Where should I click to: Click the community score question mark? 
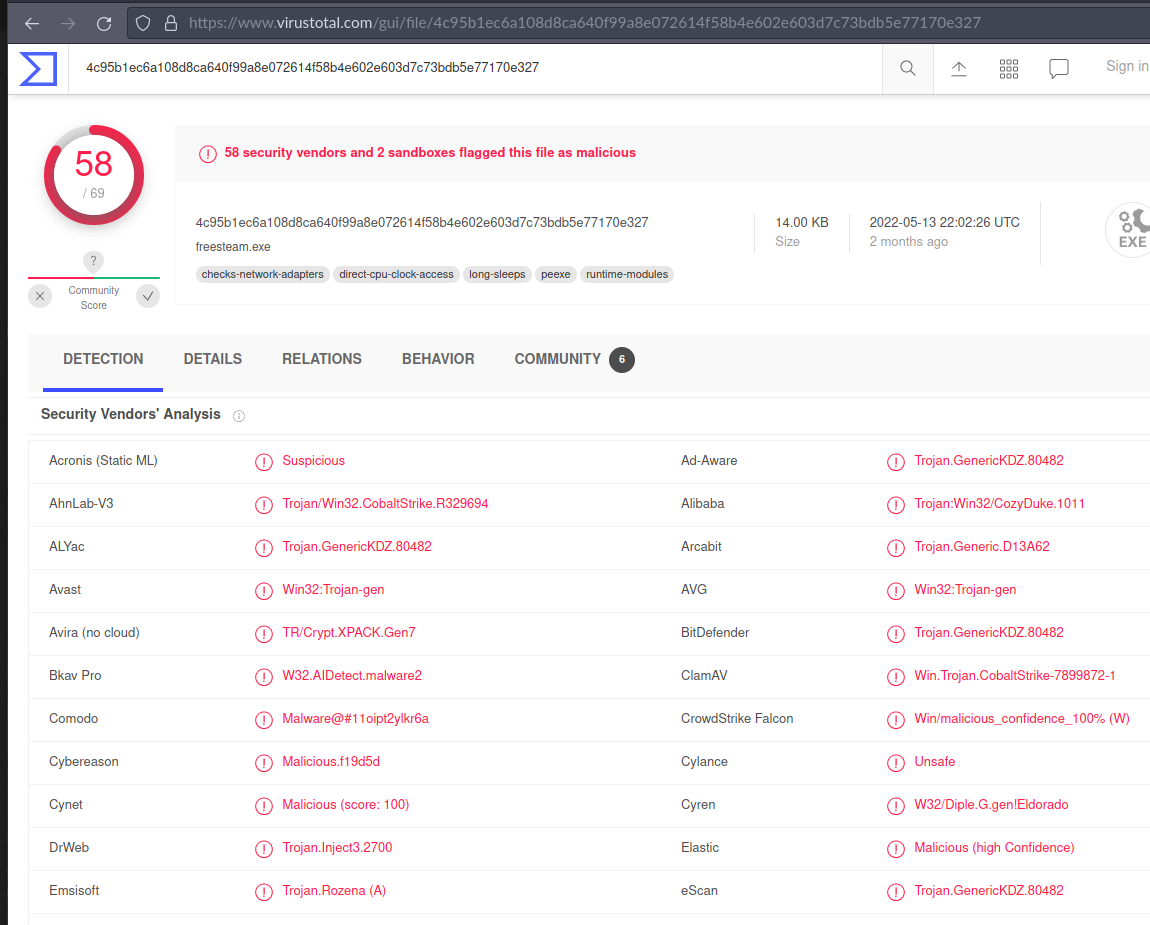pos(93,261)
